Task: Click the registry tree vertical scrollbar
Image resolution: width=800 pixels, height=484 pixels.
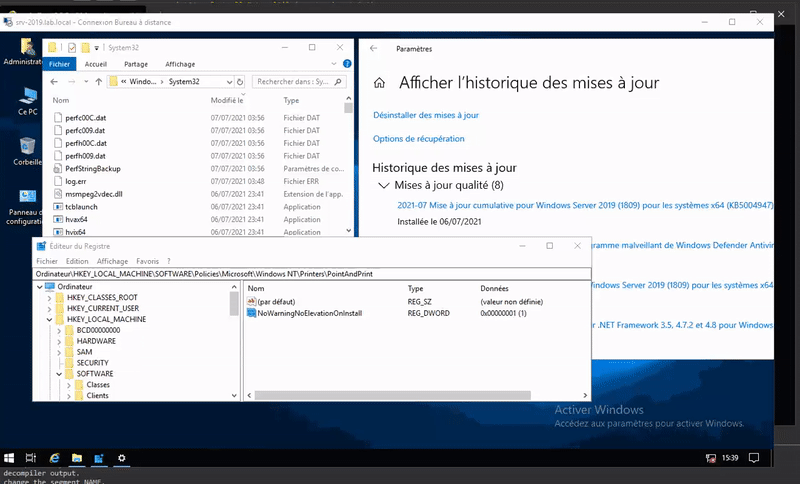Action: pyautogui.click(x=234, y=304)
